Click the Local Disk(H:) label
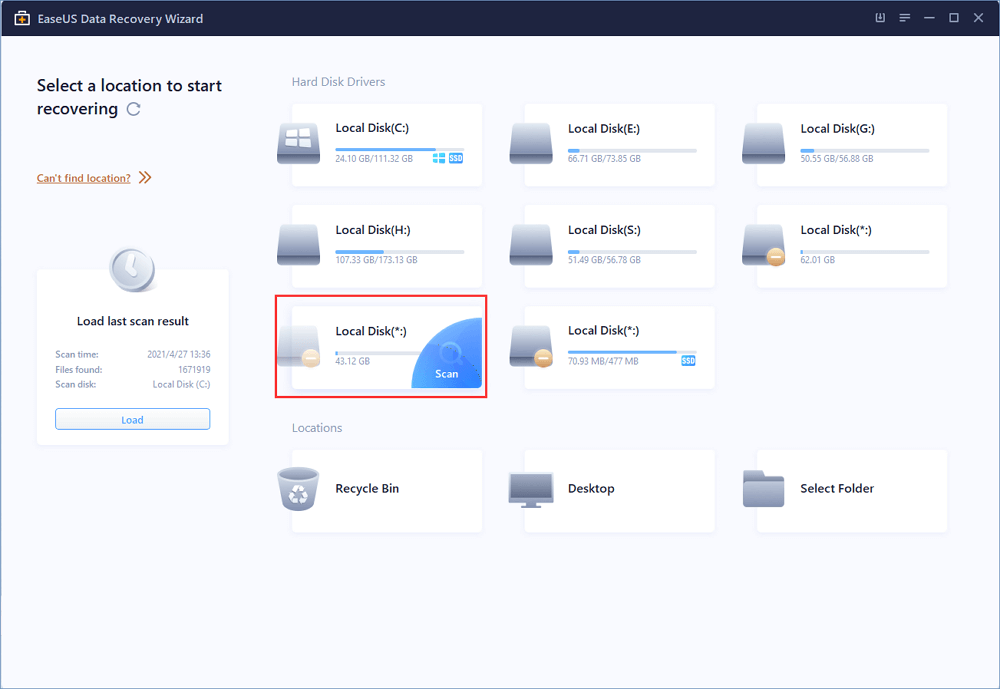This screenshot has width=1000, height=689. coord(373,230)
